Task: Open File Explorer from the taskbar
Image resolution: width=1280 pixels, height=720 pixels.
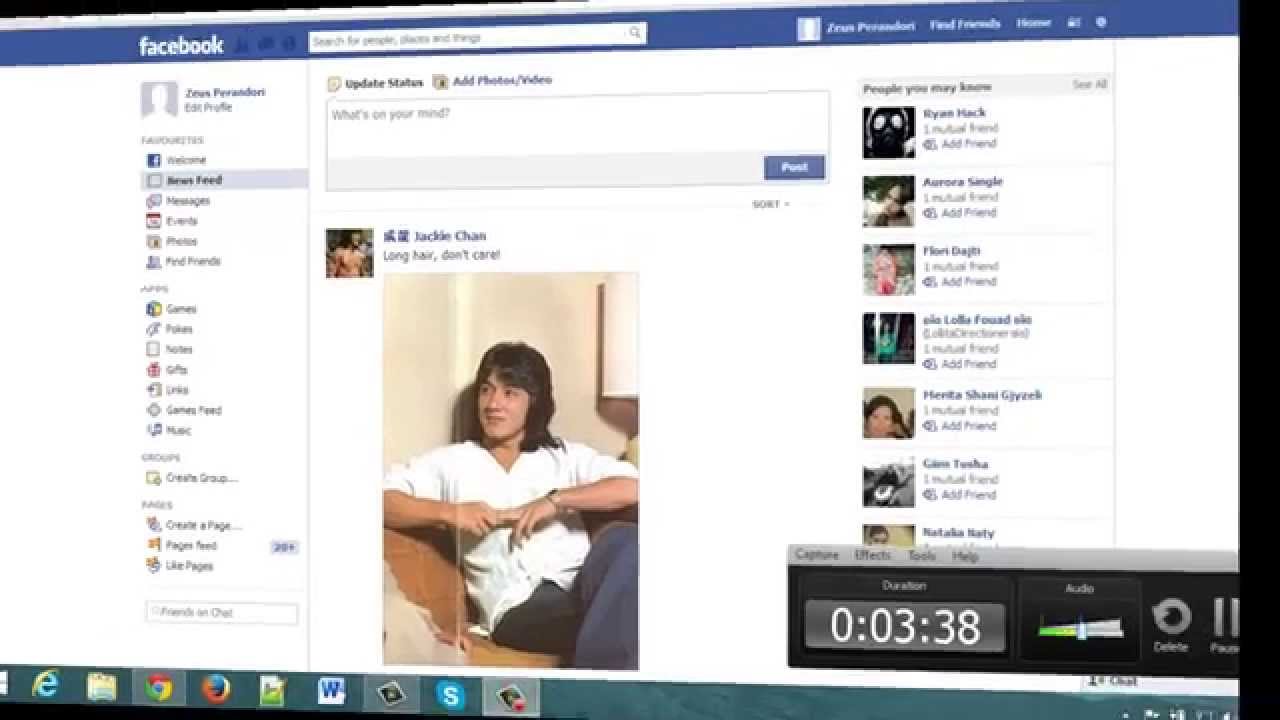Action: (x=101, y=687)
